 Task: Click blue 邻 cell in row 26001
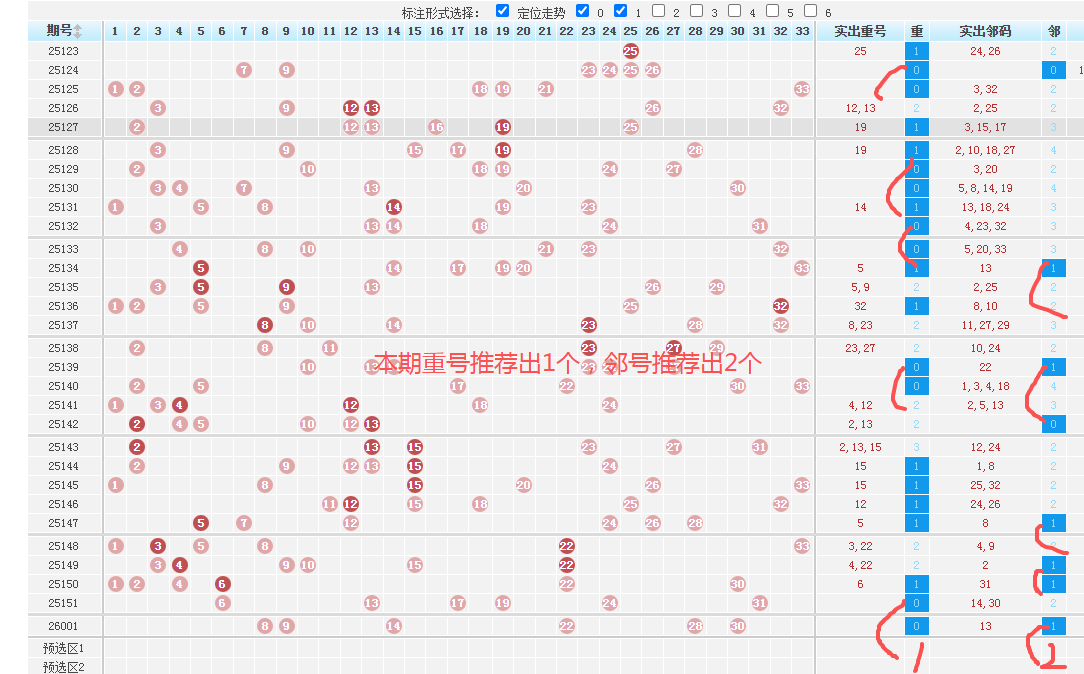click(1054, 626)
